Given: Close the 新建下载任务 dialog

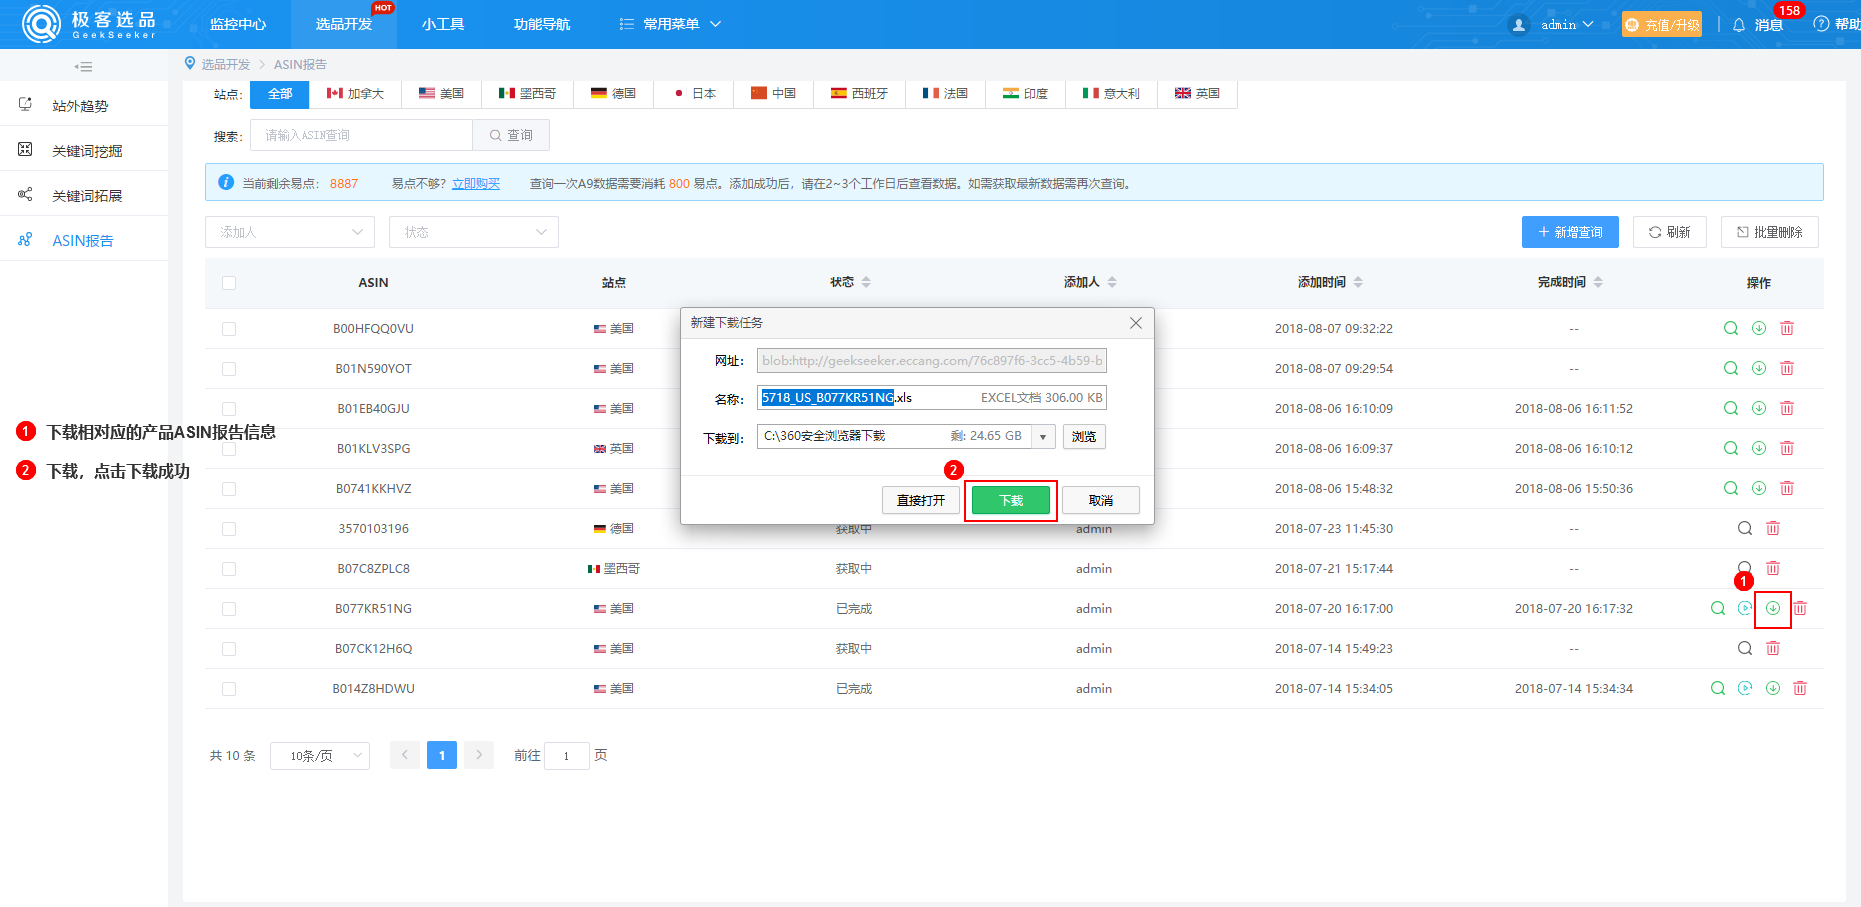Looking at the screenshot, I should click(x=1136, y=323).
